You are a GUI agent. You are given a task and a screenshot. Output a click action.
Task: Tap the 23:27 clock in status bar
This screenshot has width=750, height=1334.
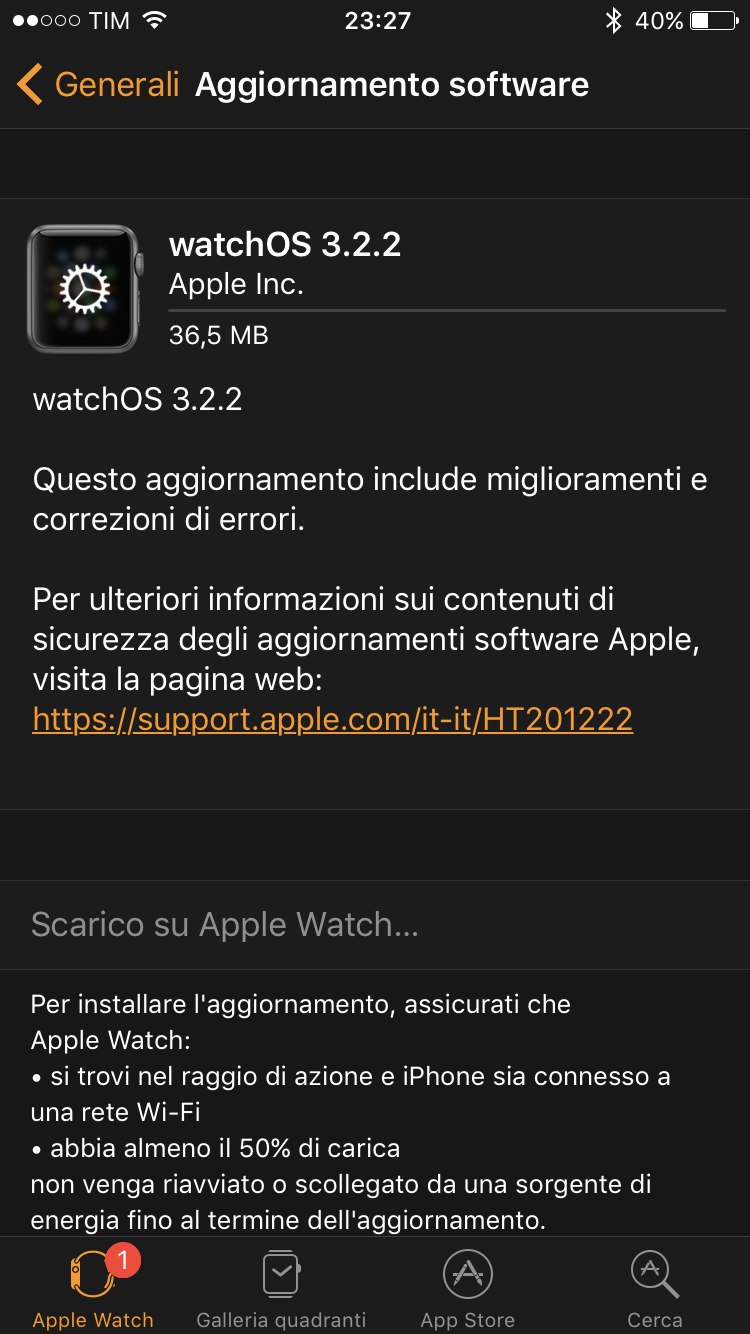tap(377, 20)
